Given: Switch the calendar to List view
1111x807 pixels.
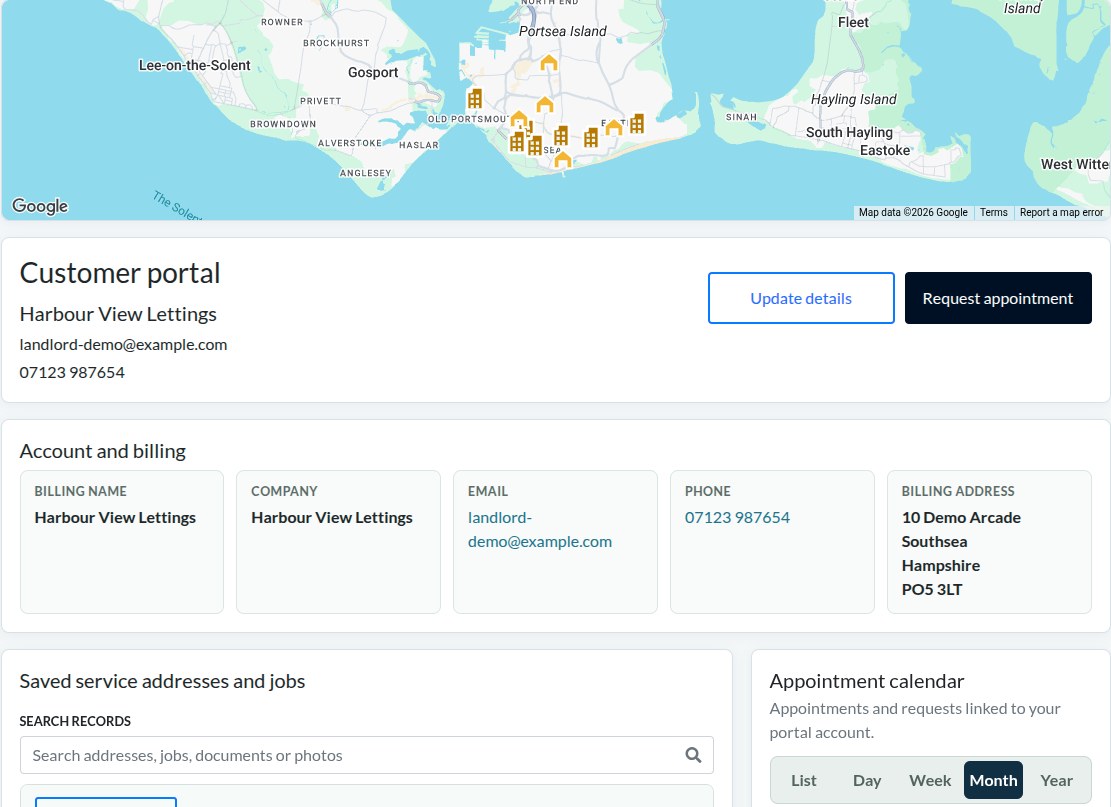Looking at the screenshot, I should [803, 780].
